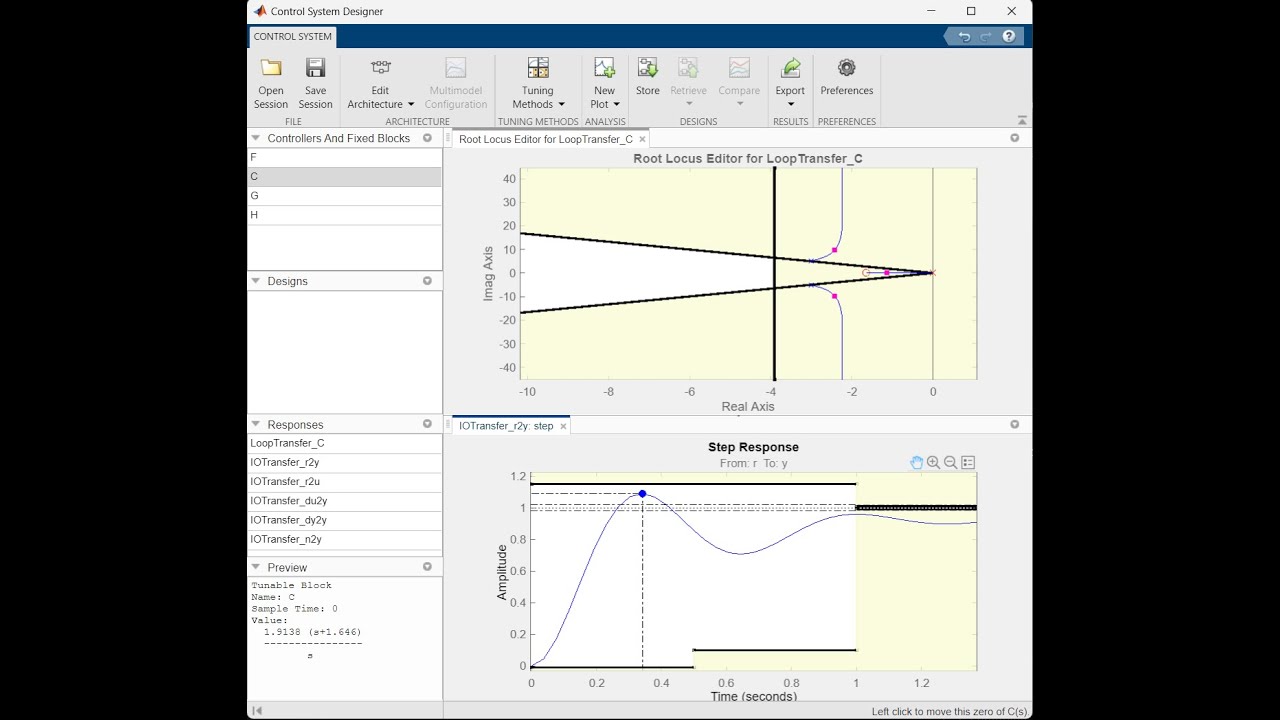Collapse the Designs panel
The image size is (1280, 720).
tap(256, 281)
